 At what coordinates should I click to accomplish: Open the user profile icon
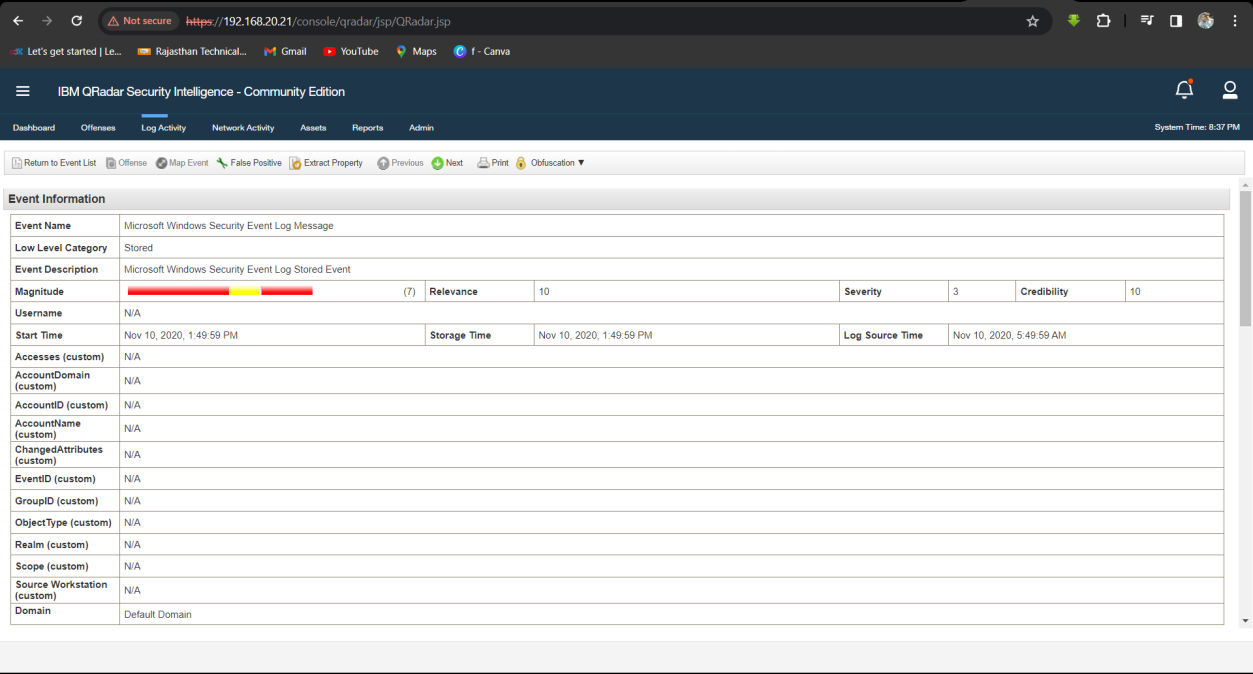[1230, 91]
